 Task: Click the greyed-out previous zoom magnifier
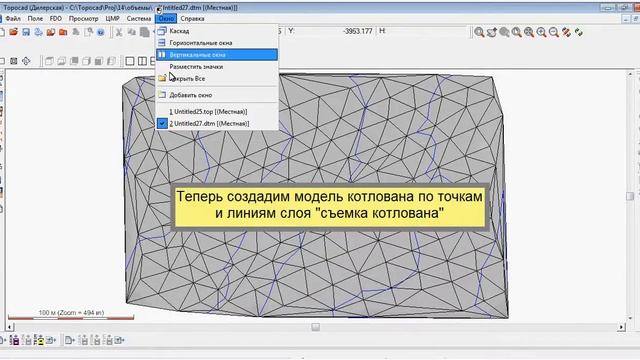pyautogui.click(x=504, y=32)
